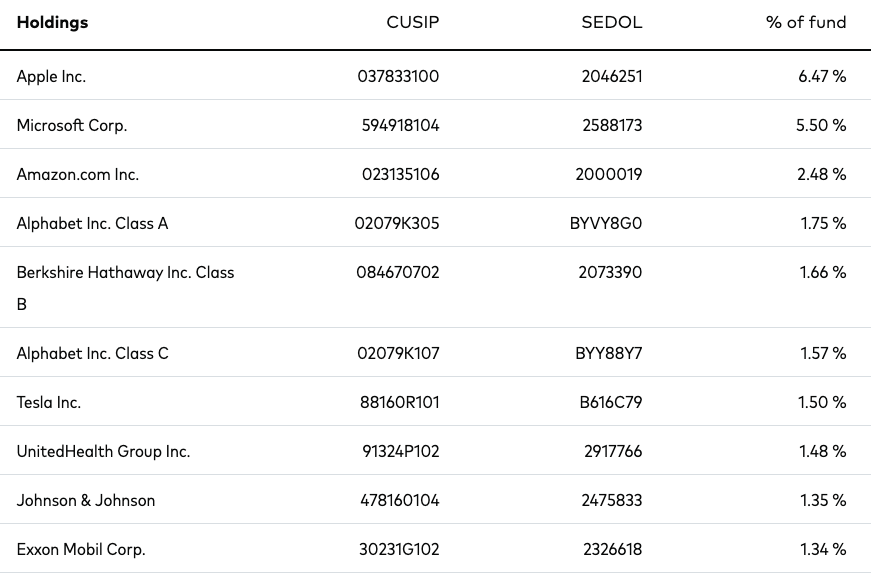The height and width of the screenshot is (582, 871).
Task: Click Apple's CUSIP value 037833100
Action: pos(398,77)
